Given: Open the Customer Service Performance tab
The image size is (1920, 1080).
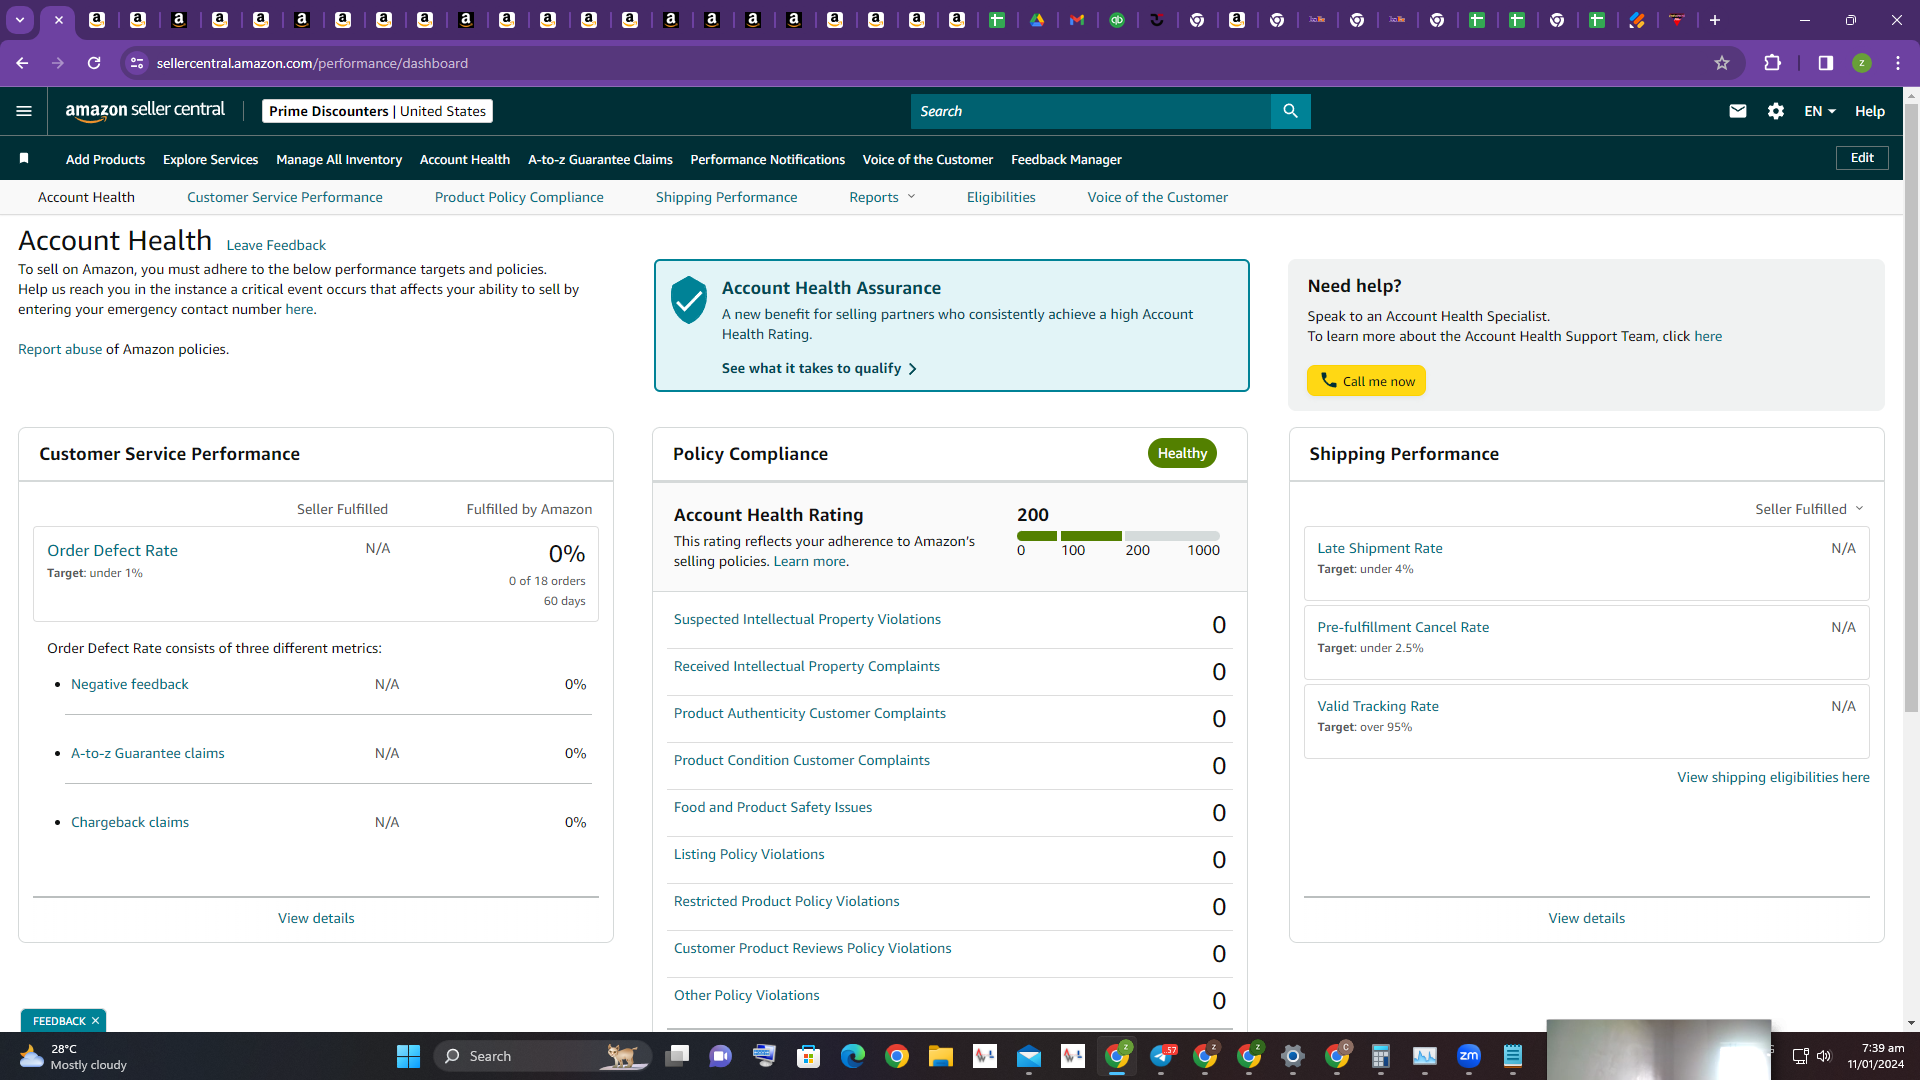Looking at the screenshot, I should (x=285, y=197).
